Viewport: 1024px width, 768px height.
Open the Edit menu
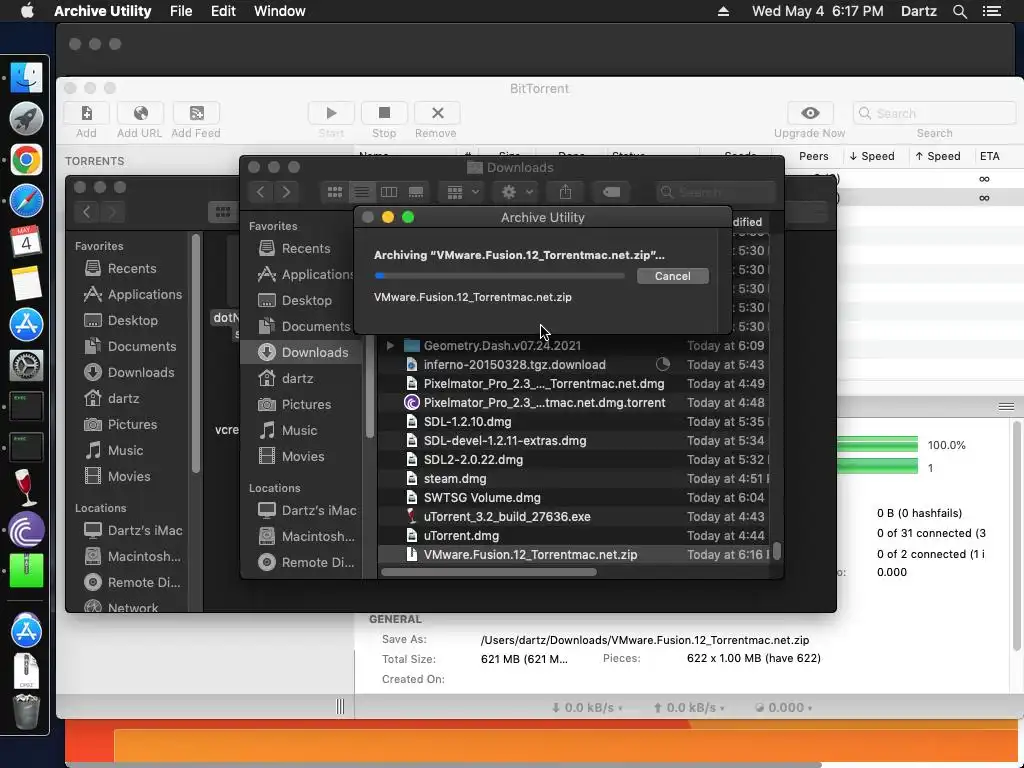223,11
